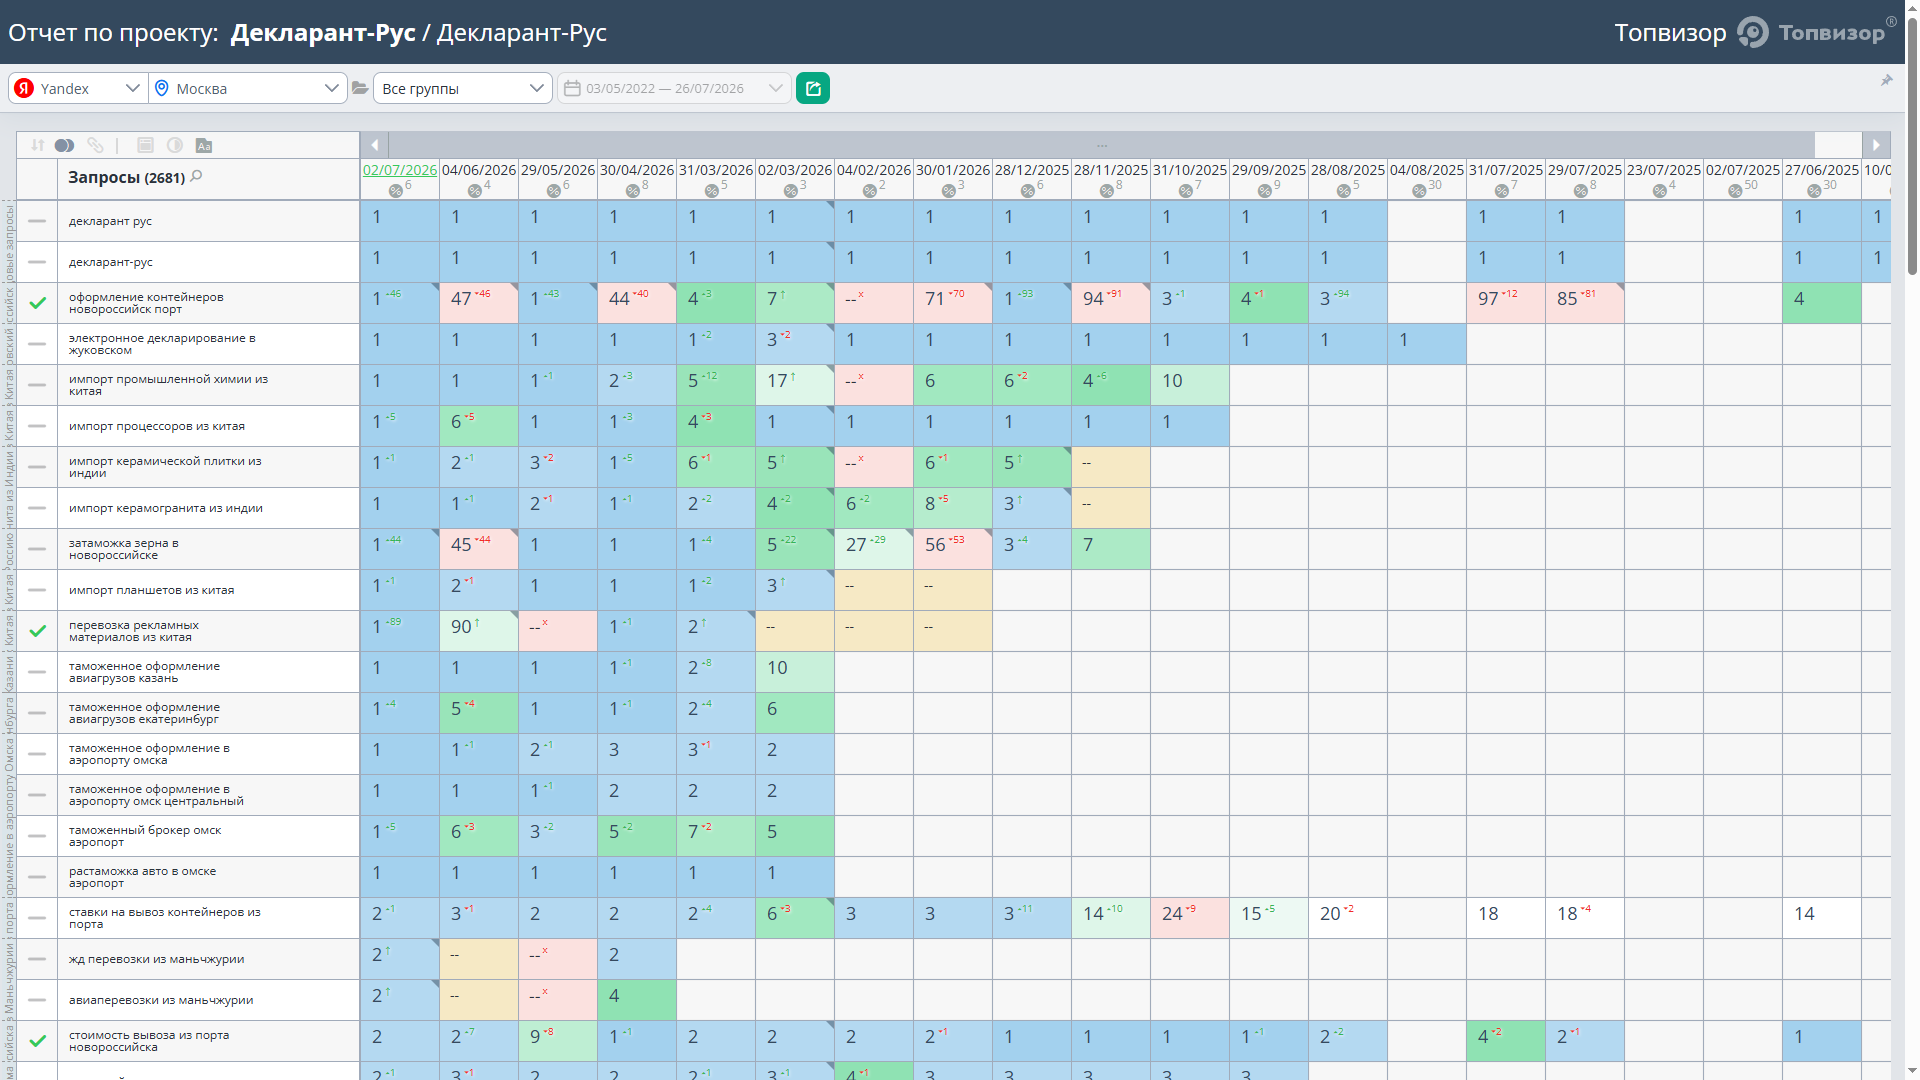Click the percent icon under 31/10/2025

click(x=1186, y=190)
